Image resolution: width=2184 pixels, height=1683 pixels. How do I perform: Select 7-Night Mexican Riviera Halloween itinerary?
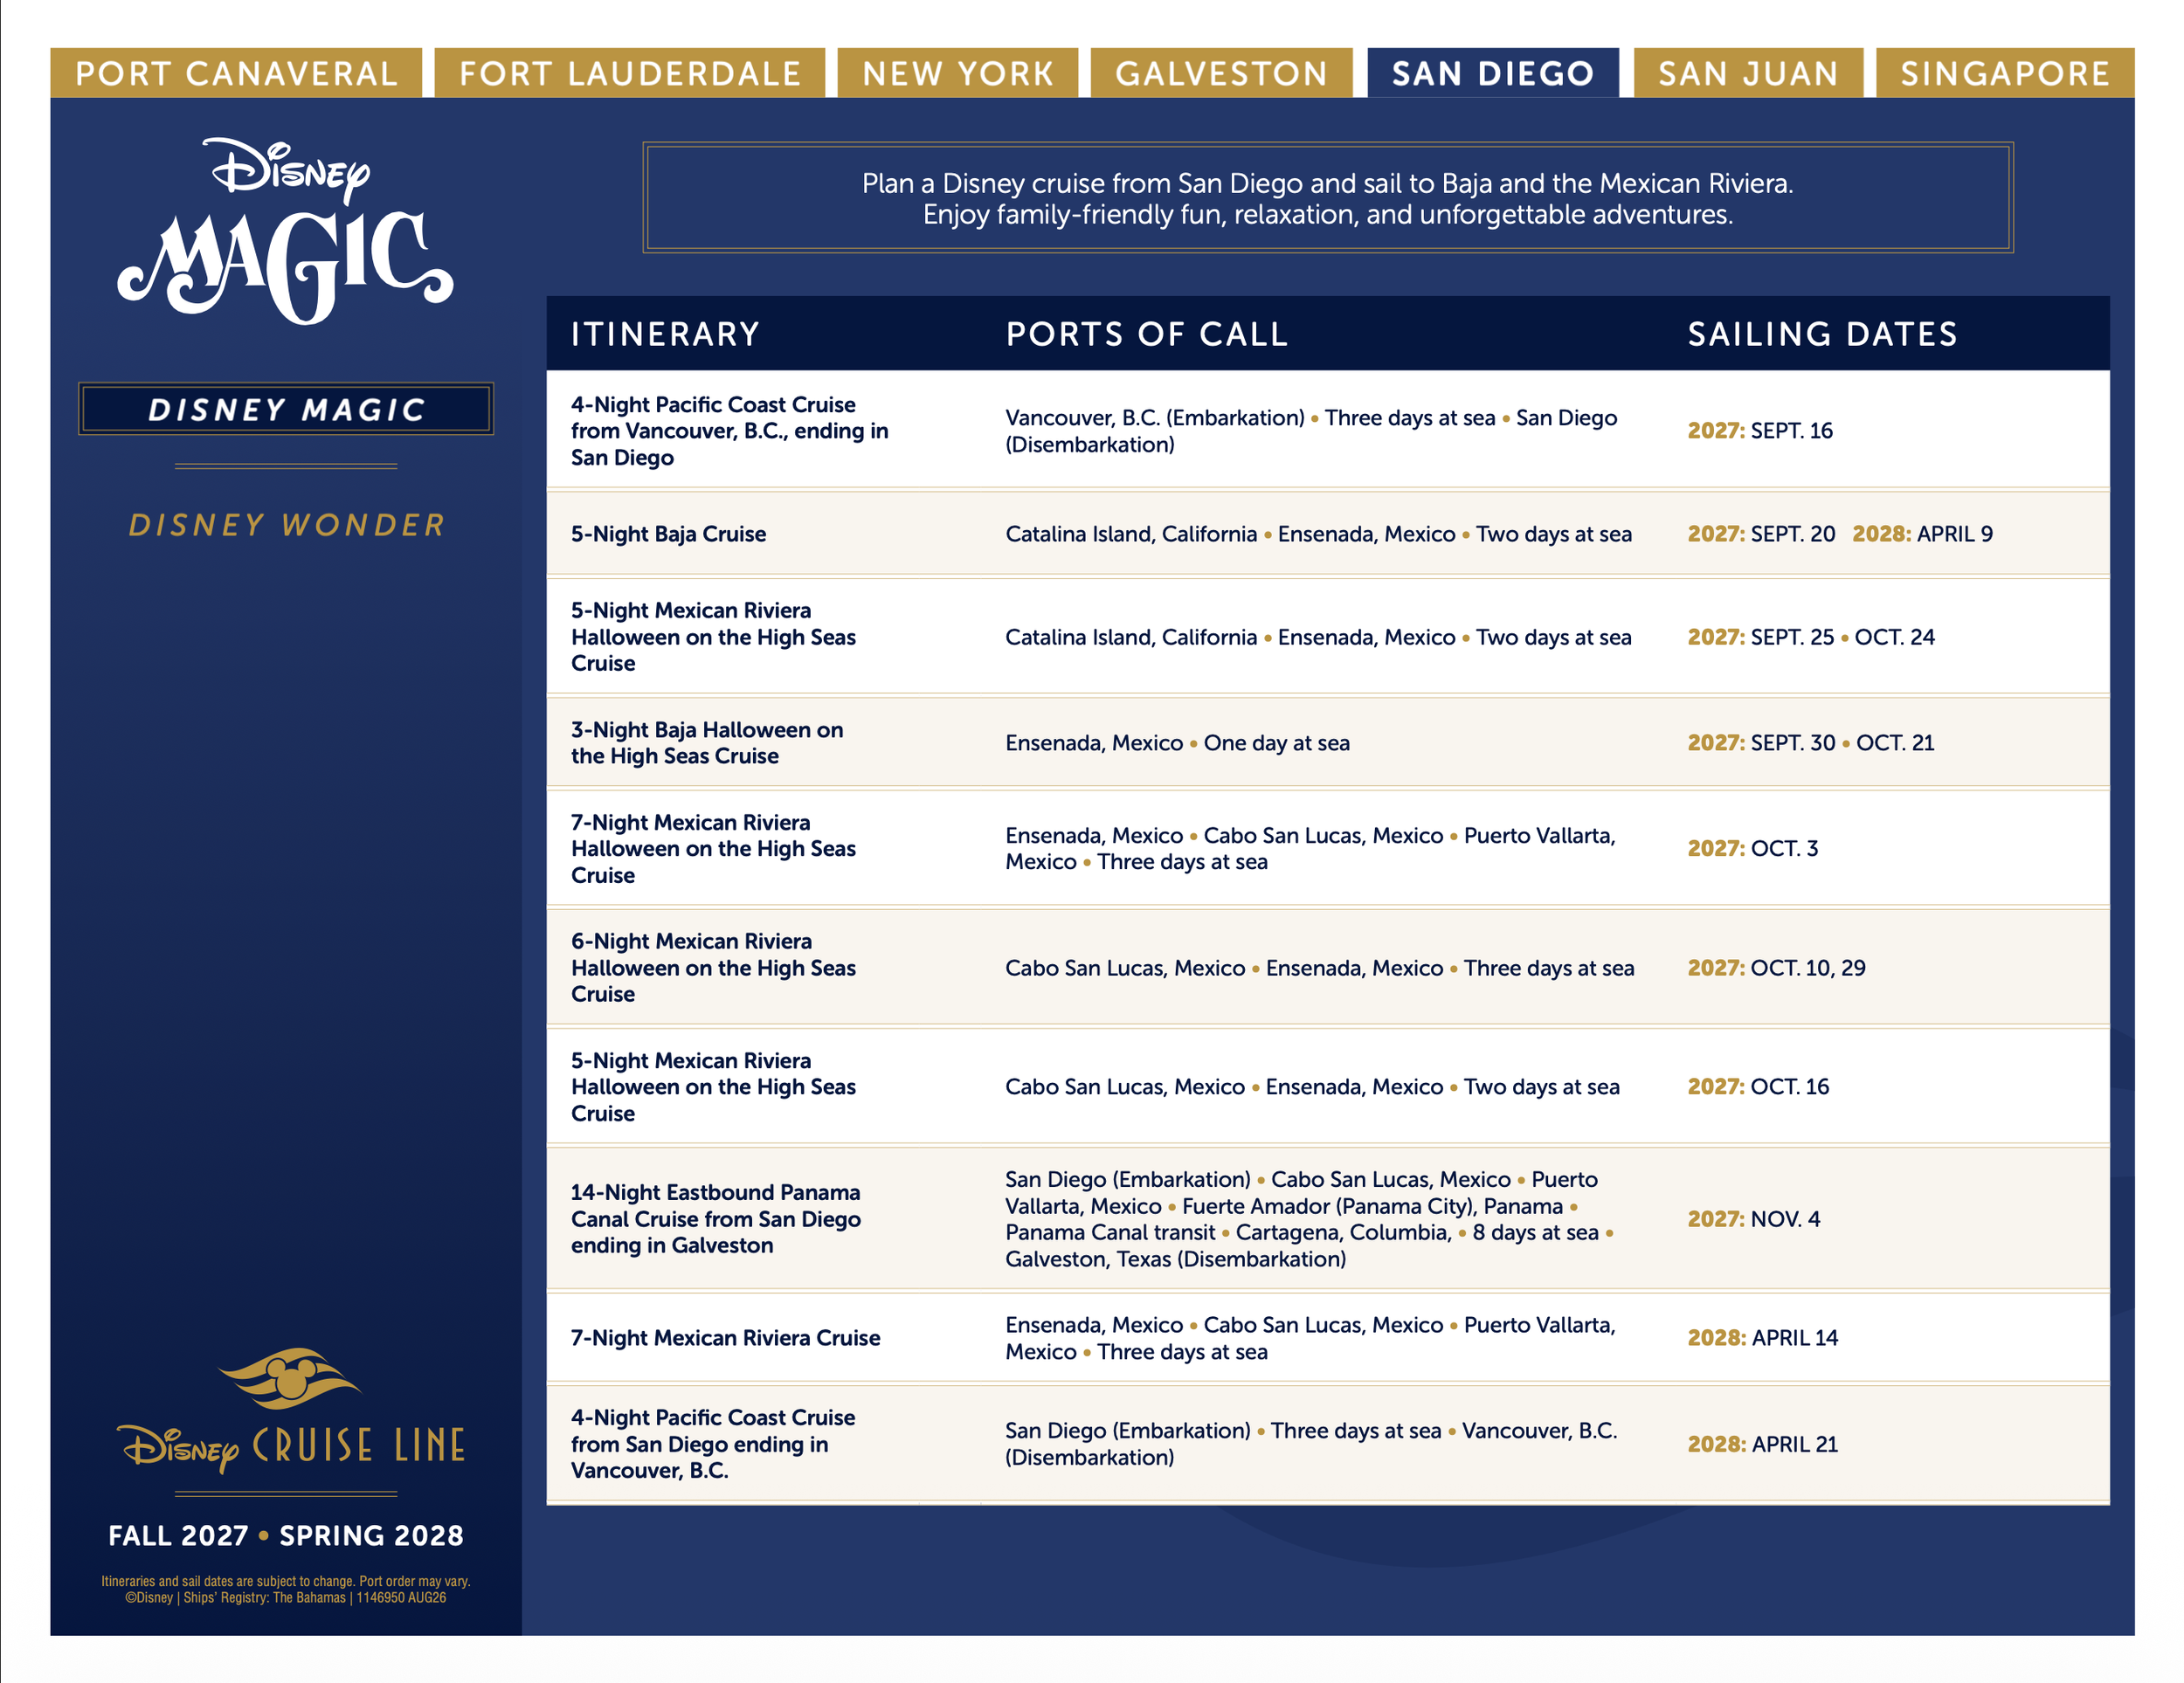click(x=713, y=849)
